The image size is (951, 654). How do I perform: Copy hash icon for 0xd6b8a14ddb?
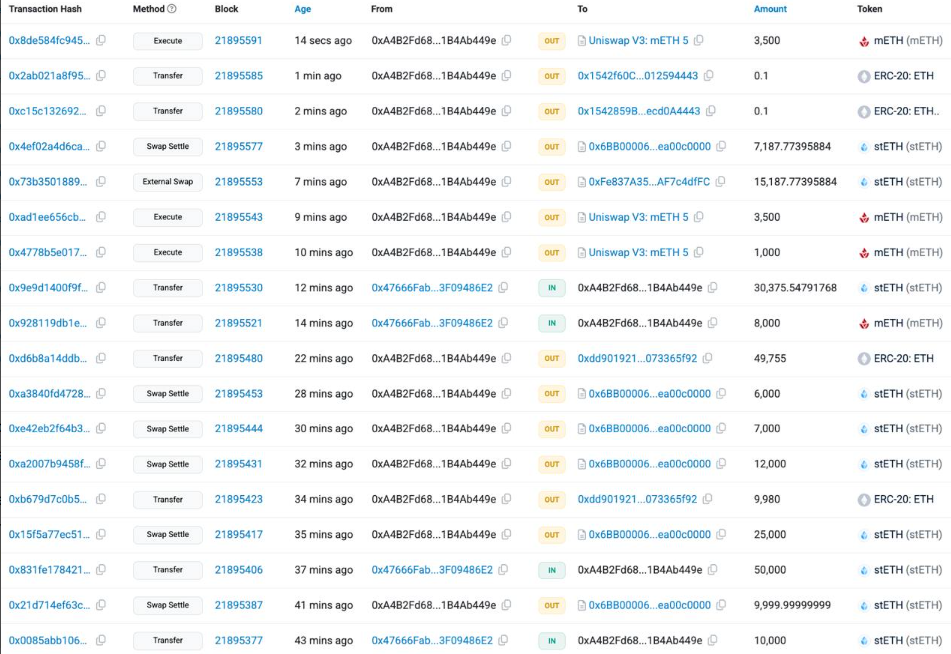tap(101, 358)
